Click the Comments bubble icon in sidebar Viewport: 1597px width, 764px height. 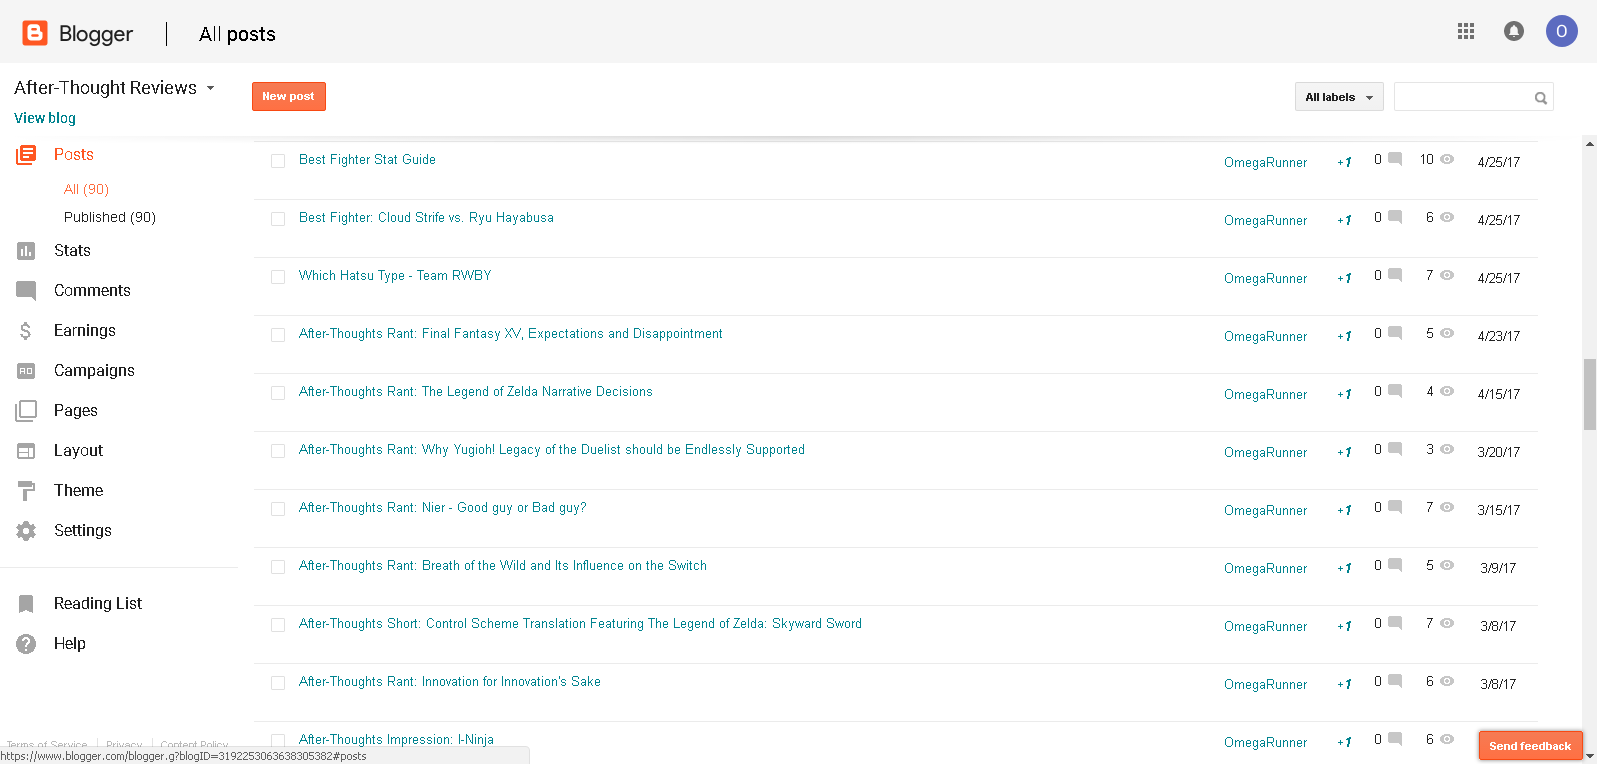tap(26, 291)
